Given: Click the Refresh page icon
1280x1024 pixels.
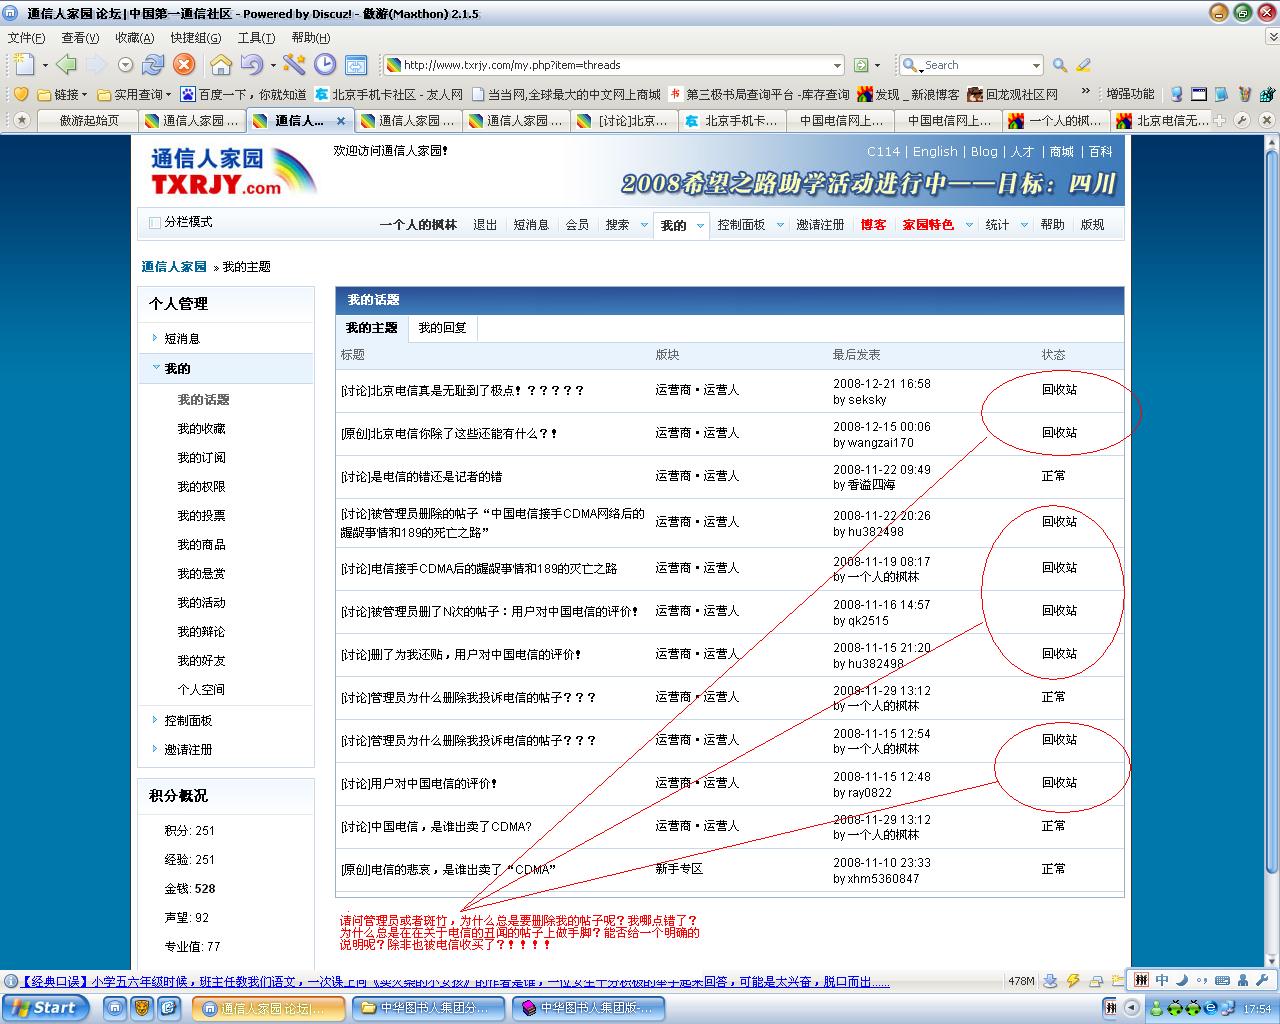Looking at the screenshot, I should click(x=153, y=65).
